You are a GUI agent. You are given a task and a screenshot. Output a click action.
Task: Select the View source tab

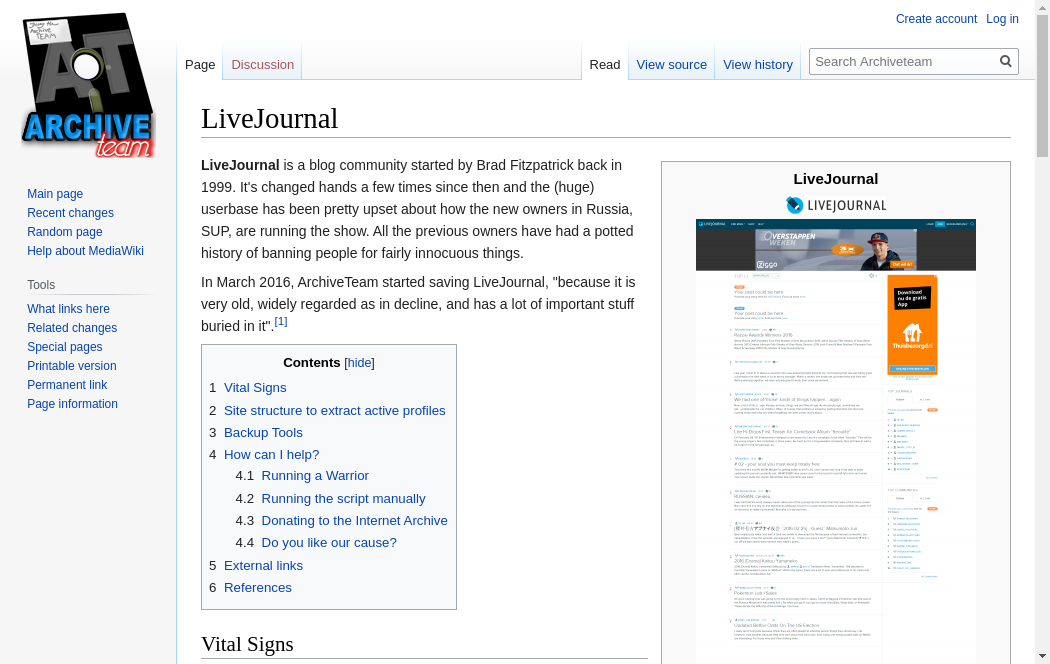click(671, 64)
